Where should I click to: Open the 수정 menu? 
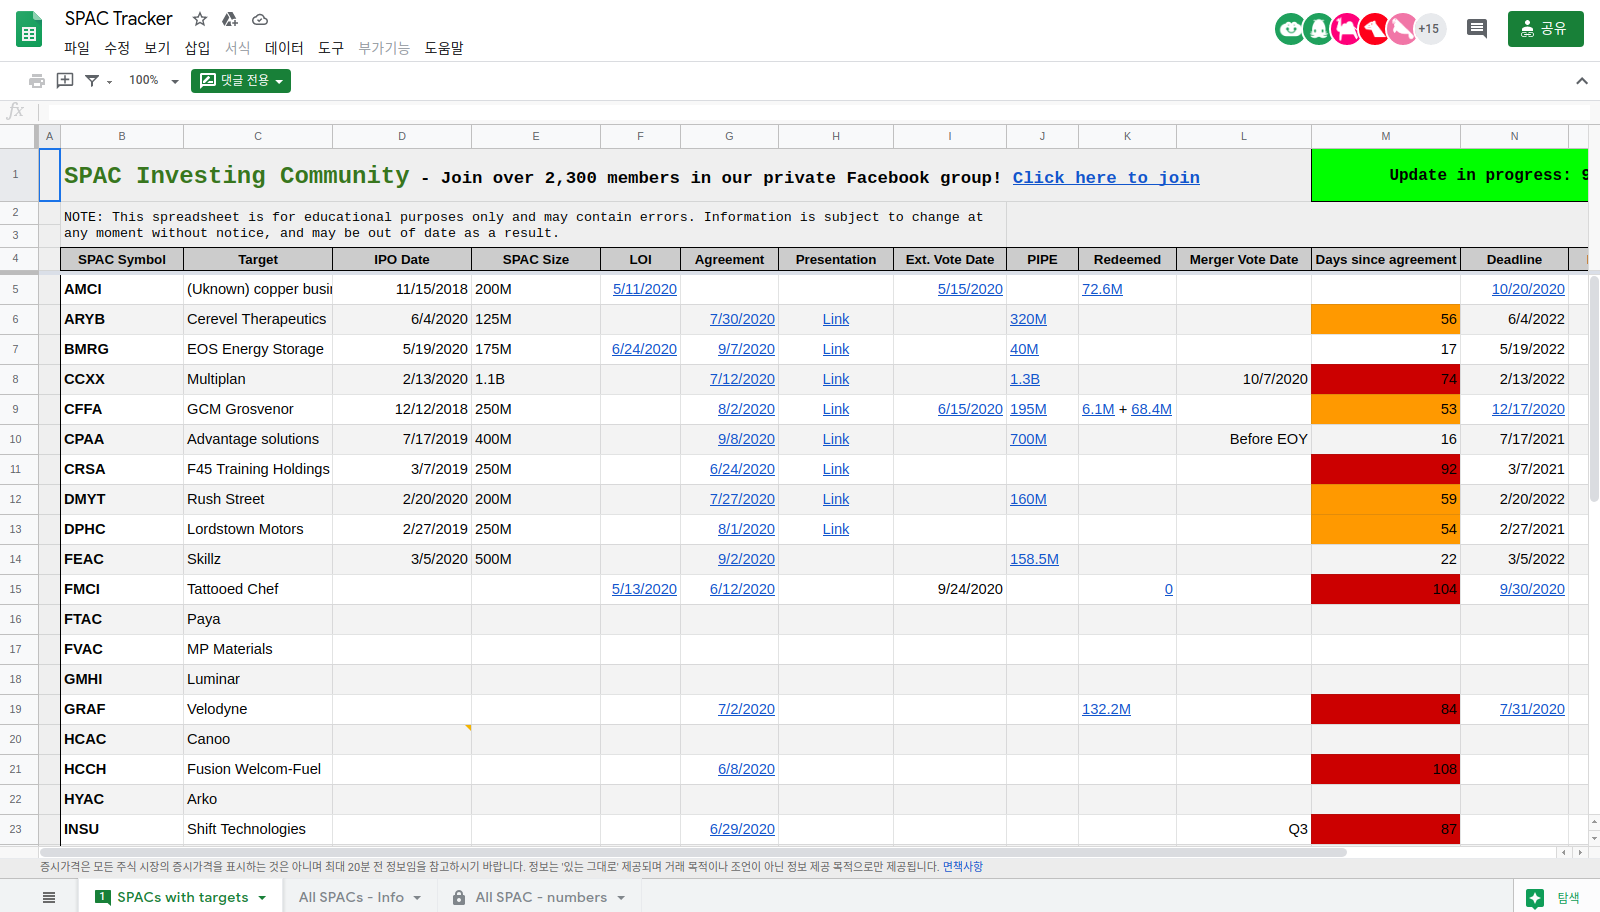click(x=117, y=48)
